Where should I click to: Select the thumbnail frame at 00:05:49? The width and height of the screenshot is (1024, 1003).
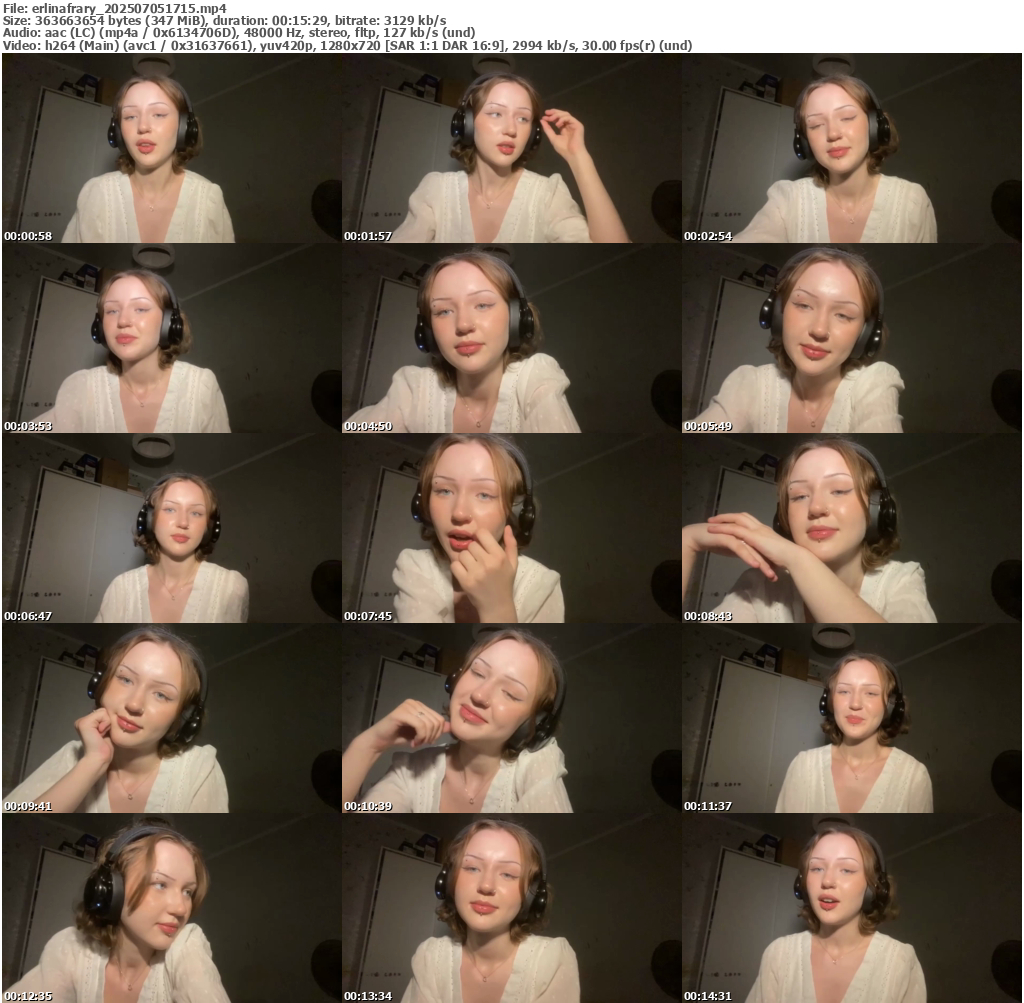[852, 338]
